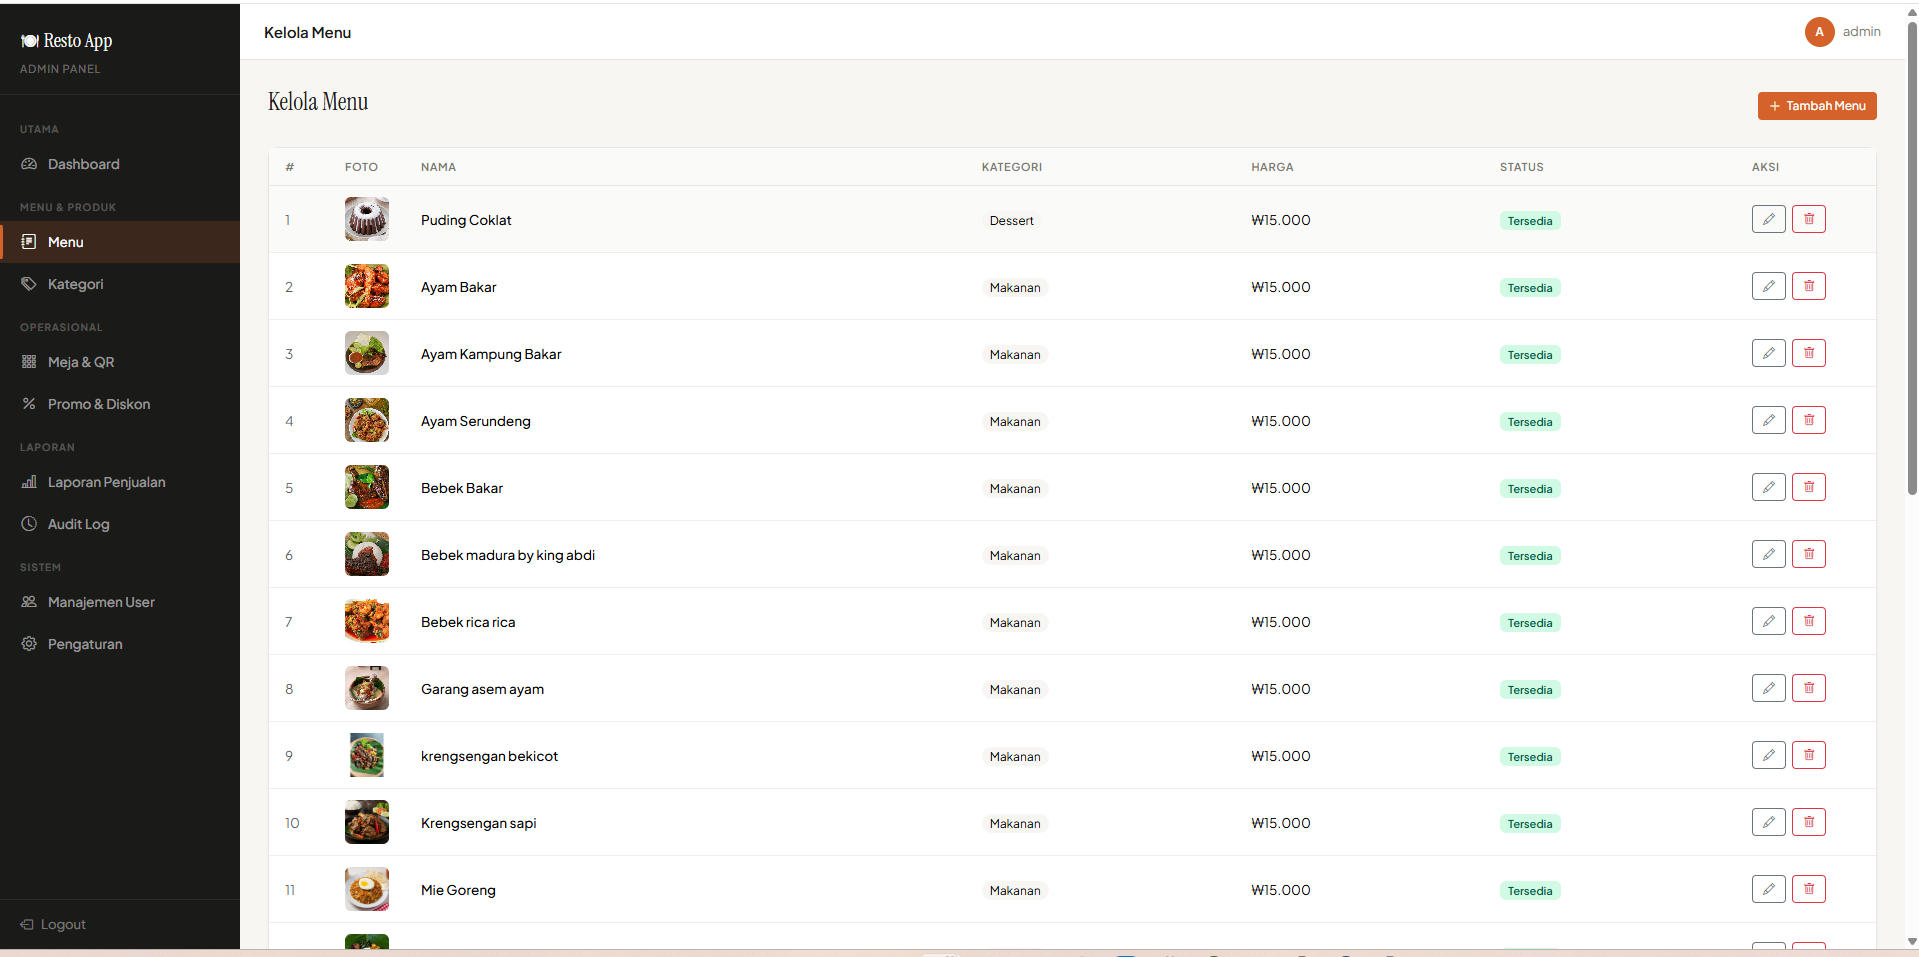The height and width of the screenshot is (957, 1919).
Task: Click the STATUS column header
Action: [1521, 167]
